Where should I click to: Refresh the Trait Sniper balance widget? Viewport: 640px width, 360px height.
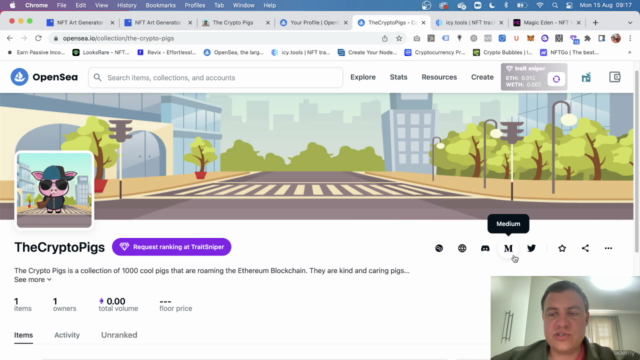tap(556, 79)
